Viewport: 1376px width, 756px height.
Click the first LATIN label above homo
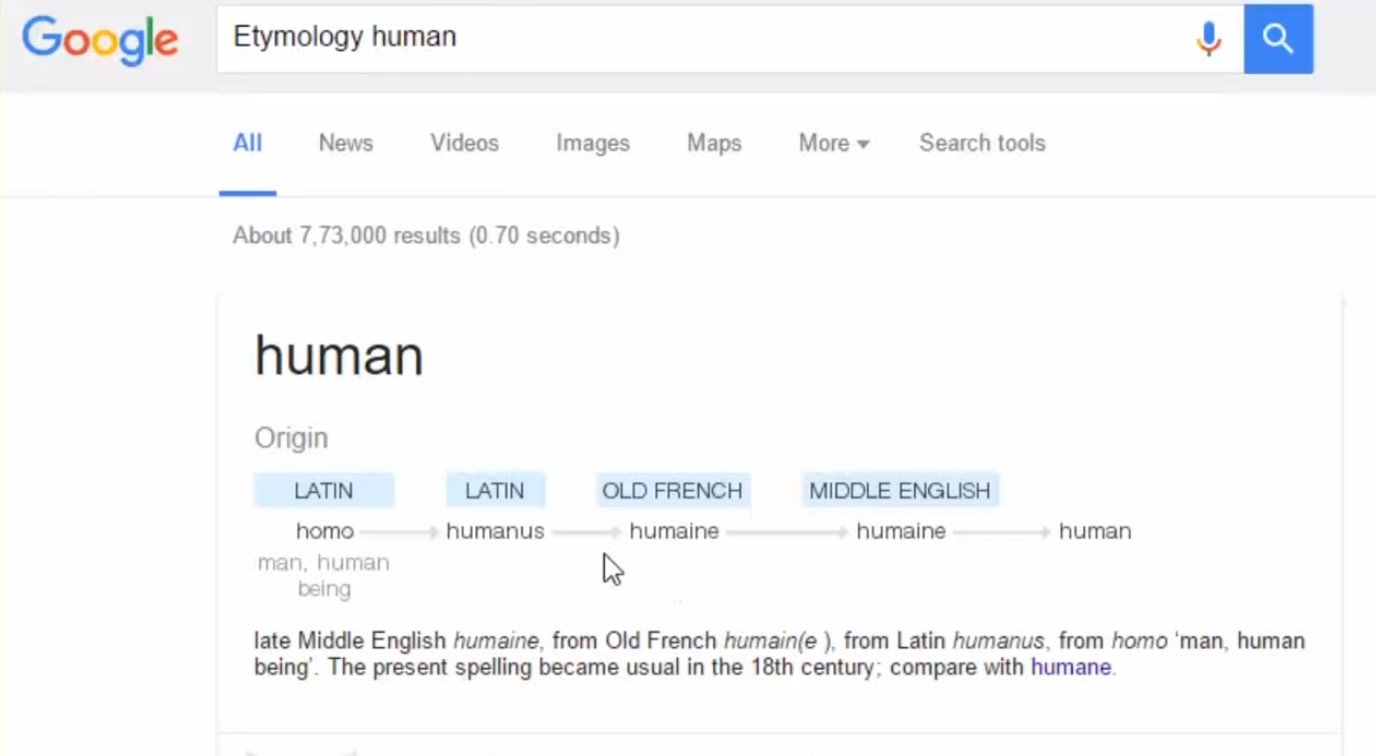point(323,491)
